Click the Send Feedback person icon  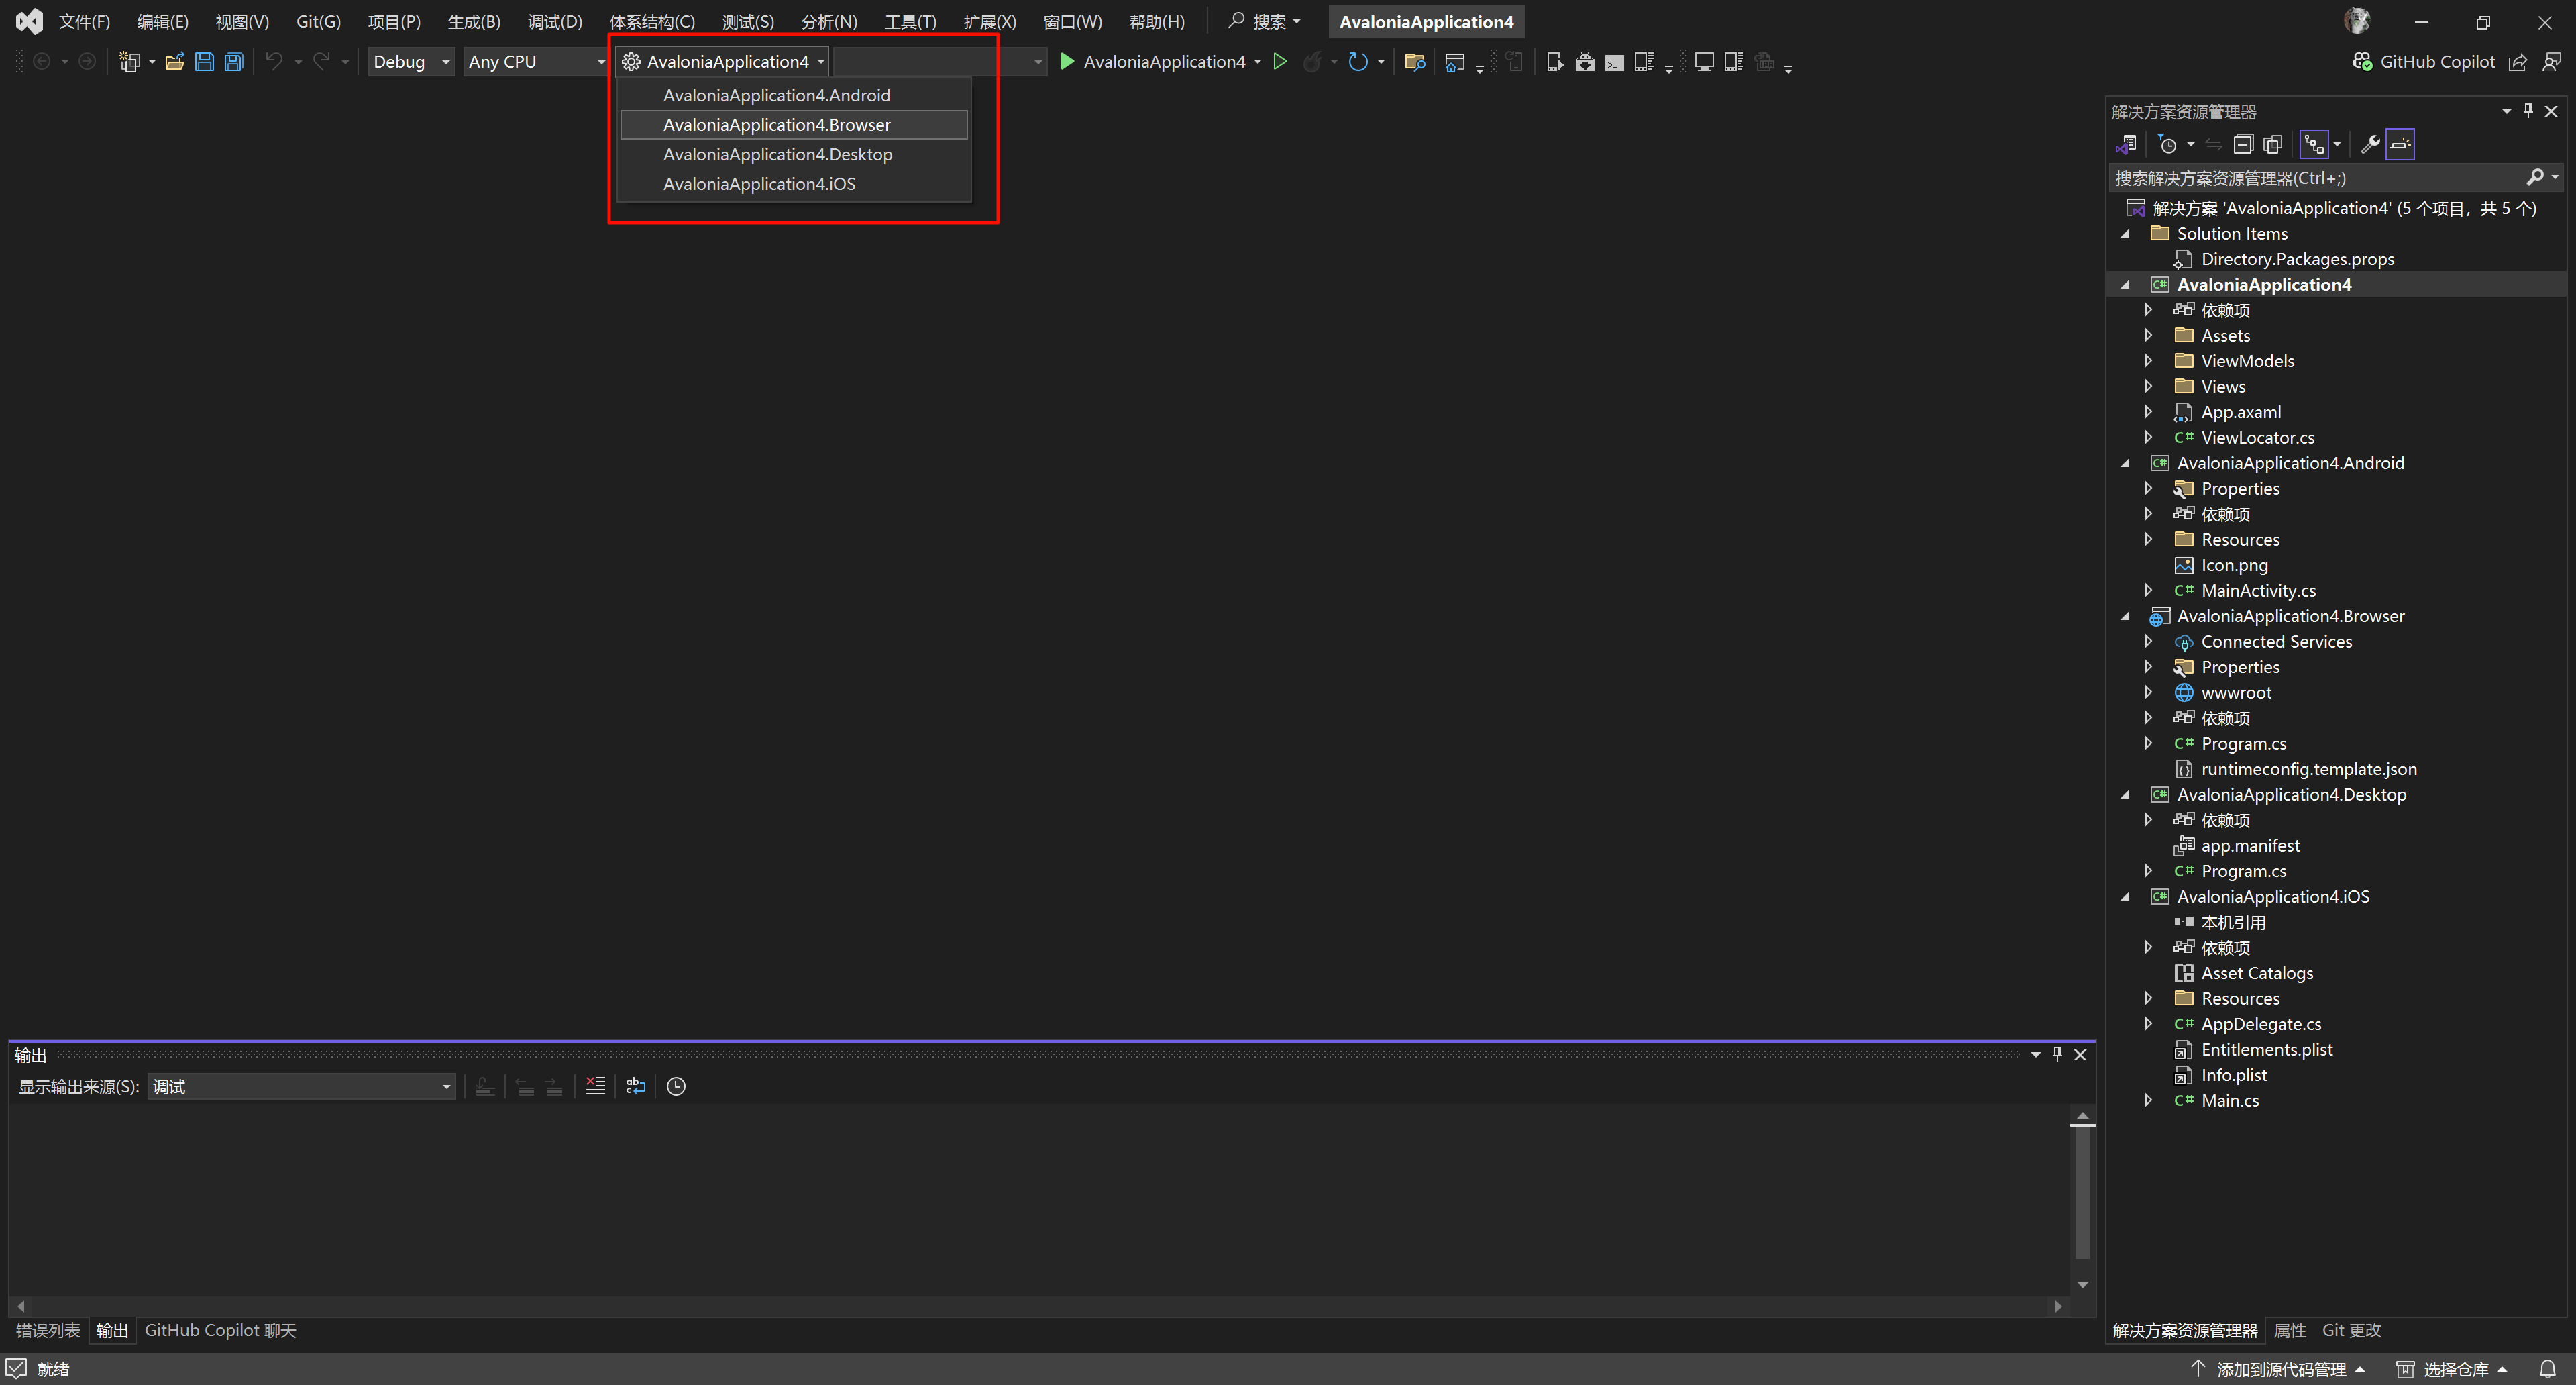pyautogui.click(x=2552, y=62)
